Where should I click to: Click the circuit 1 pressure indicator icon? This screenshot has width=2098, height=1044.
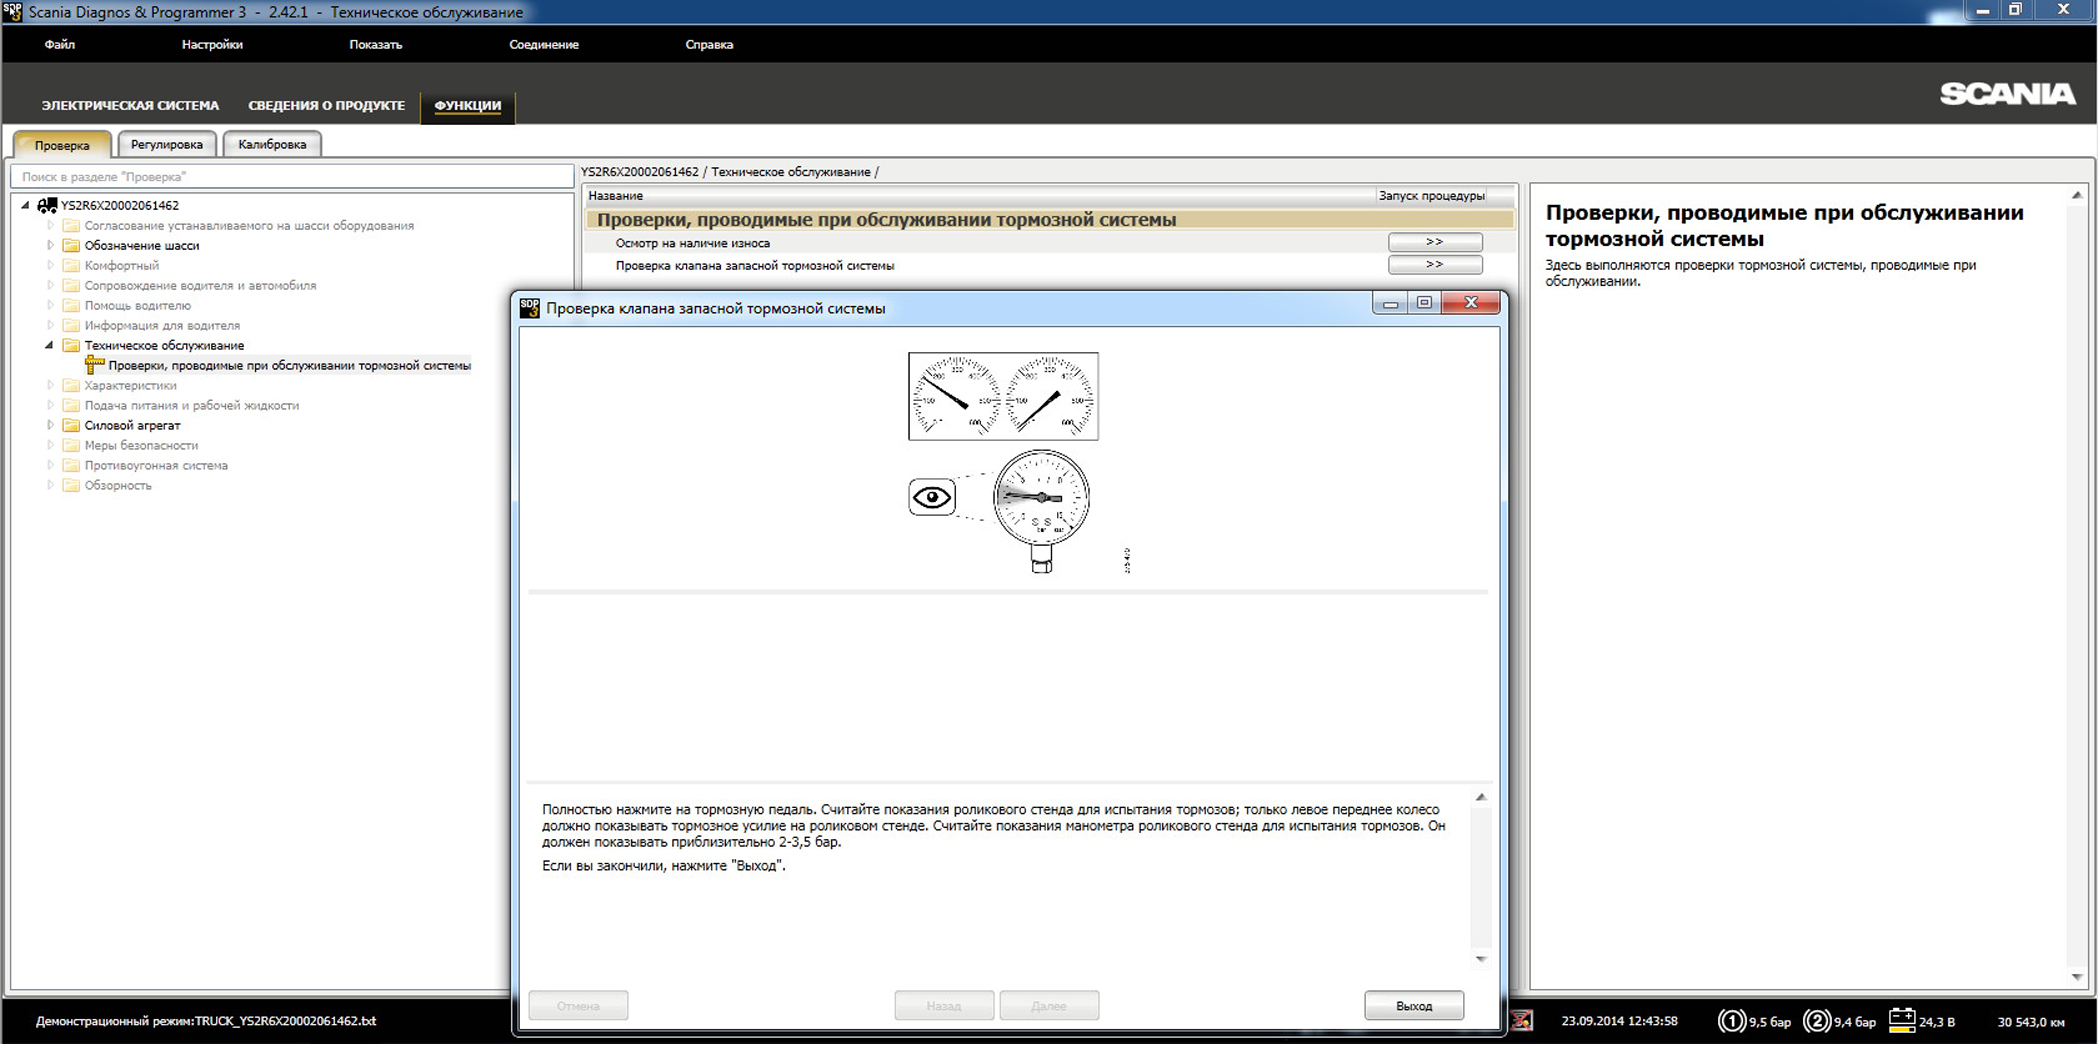pyautogui.click(x=1731, y=1021)
